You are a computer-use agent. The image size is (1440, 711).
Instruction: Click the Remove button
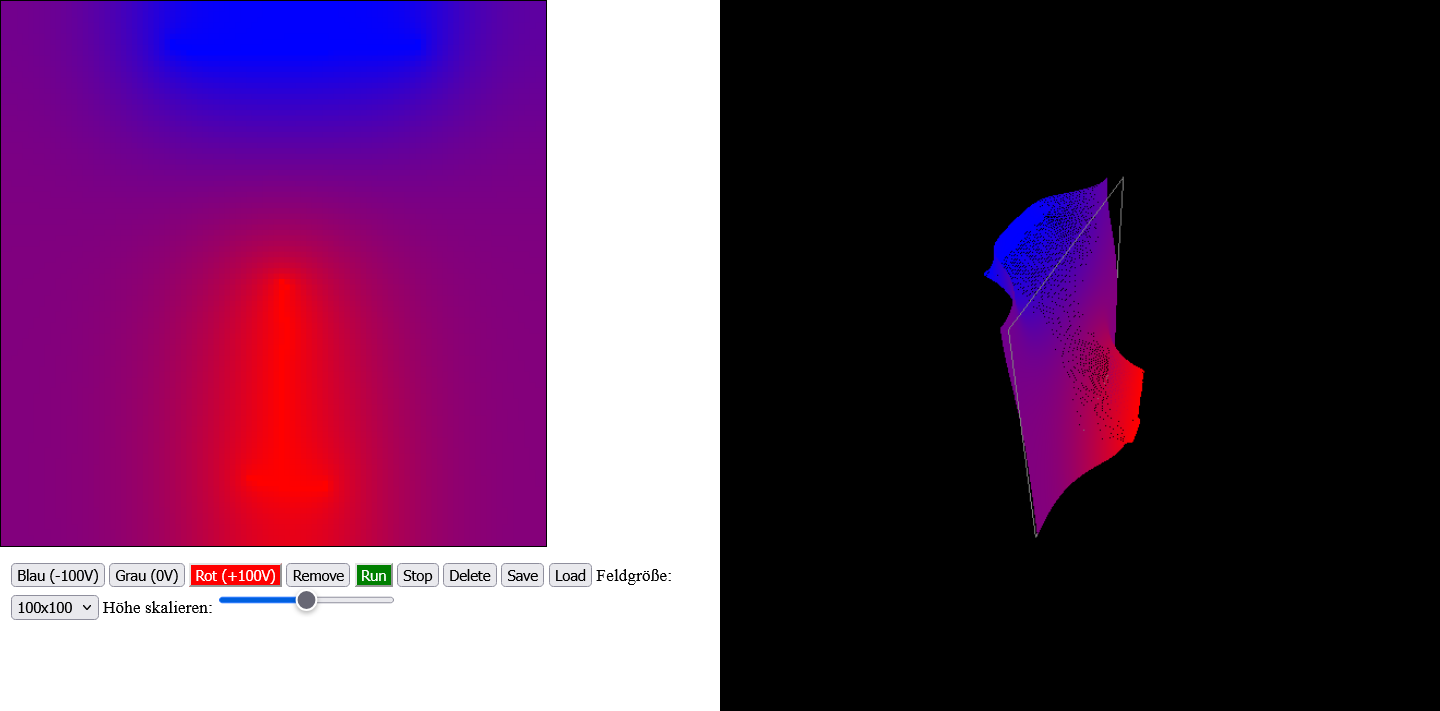pos(318,575)
